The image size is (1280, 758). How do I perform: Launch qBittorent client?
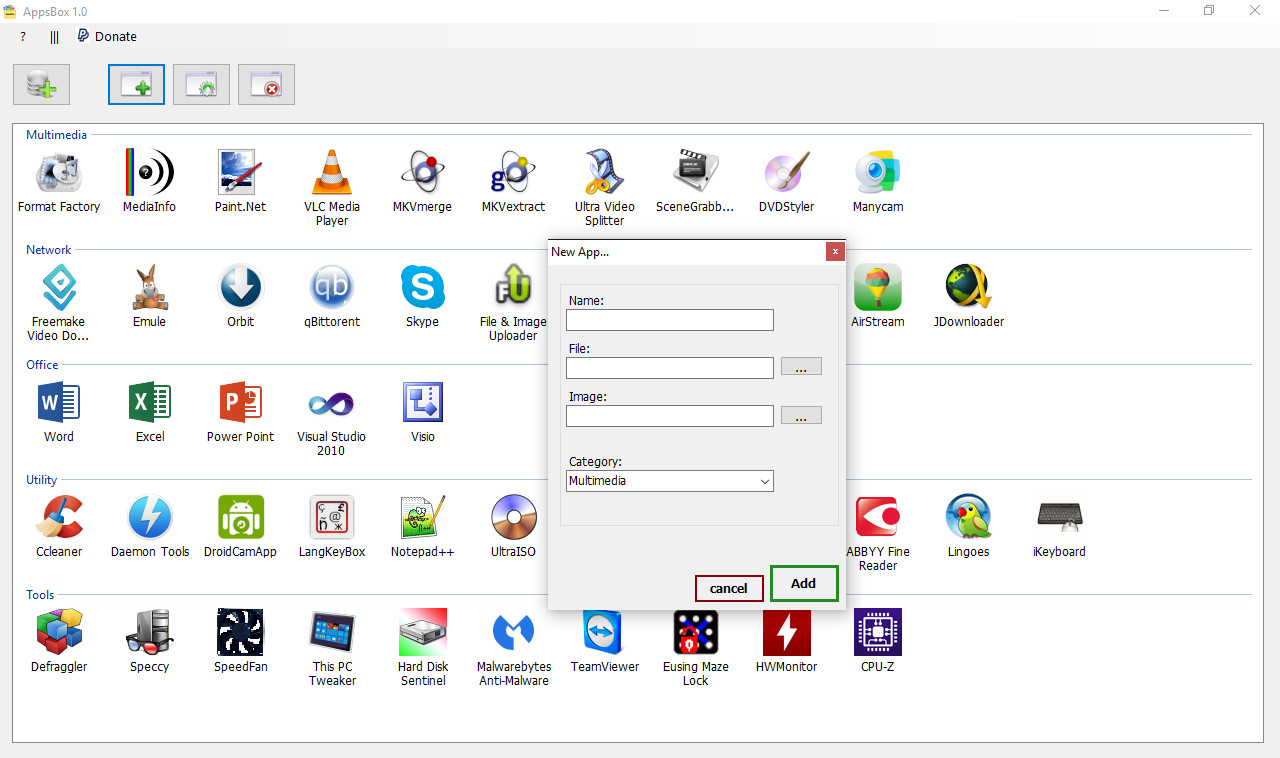(x=332, y=288)
